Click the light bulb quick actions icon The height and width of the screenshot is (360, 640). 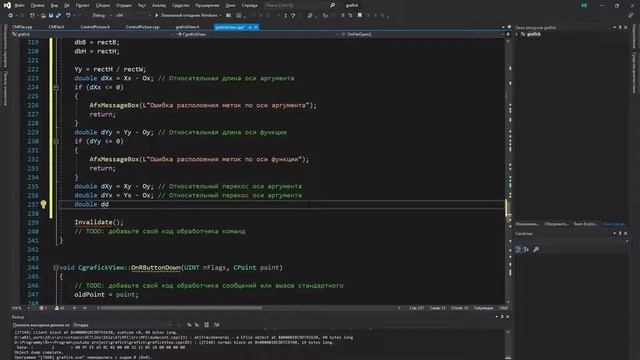click(43, 204)
